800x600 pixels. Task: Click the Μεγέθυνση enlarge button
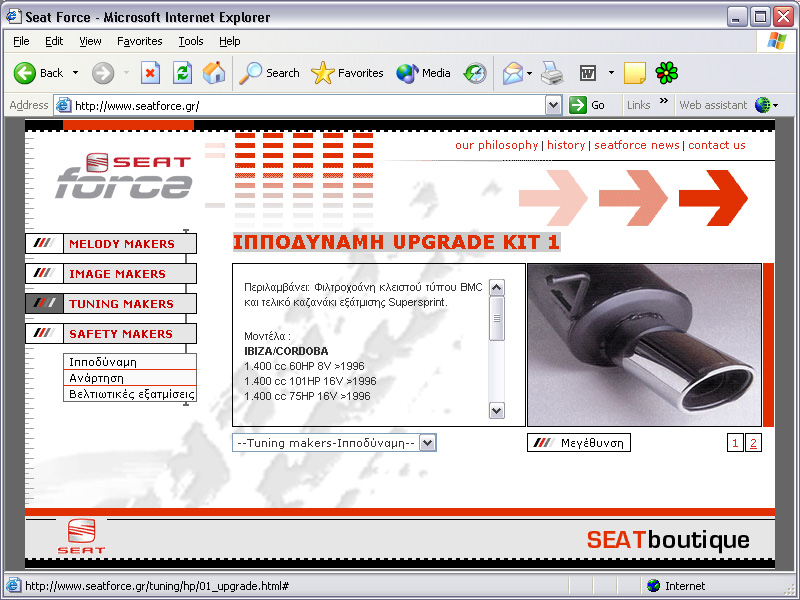coord(579,443)
